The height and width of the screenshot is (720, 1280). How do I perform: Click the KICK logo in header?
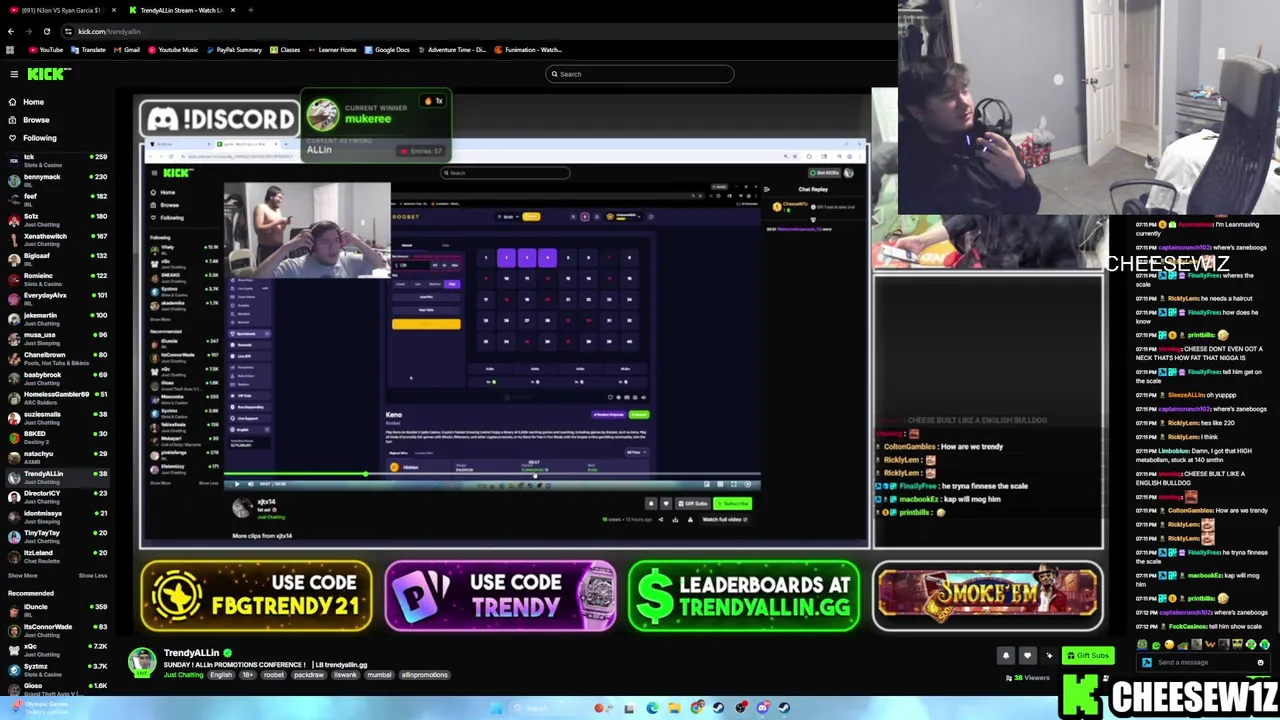tap(49, 74)
